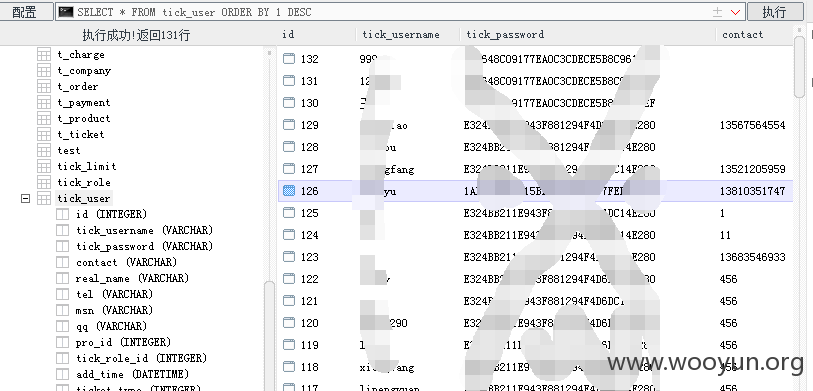
Task: Click the 配置 configuration button
Action: (26, 11)
